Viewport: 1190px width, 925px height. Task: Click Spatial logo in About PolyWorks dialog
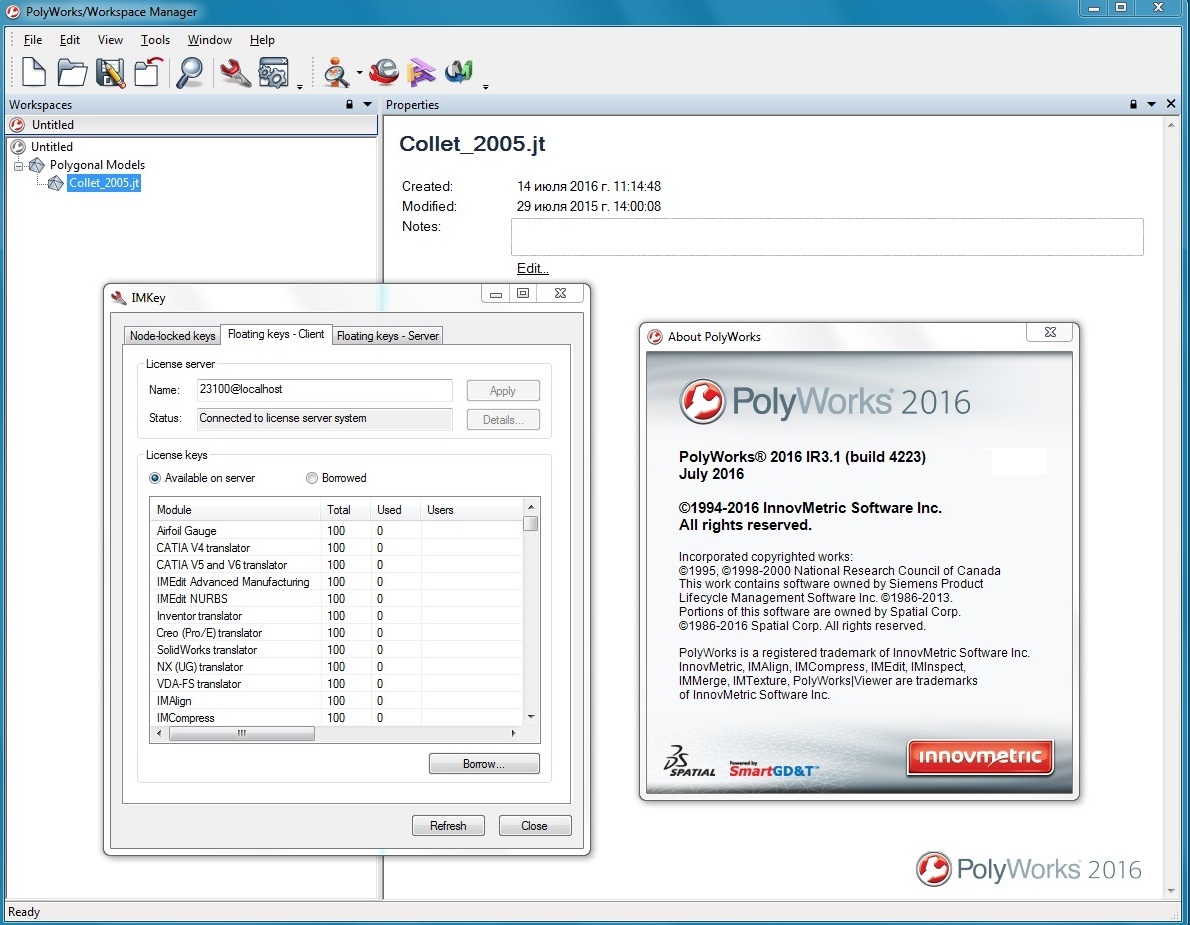point(689,761)
